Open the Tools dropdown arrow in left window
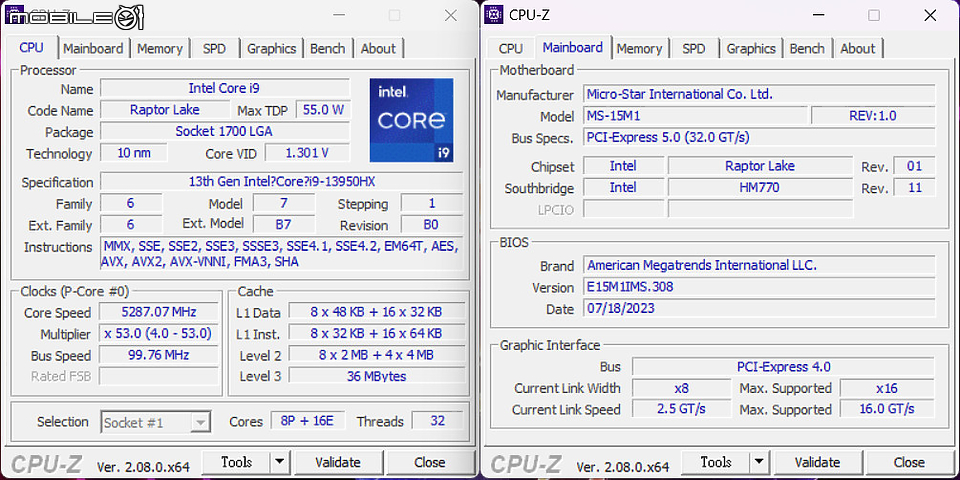Viewport: 960px width, 480px height. point(279,462)
